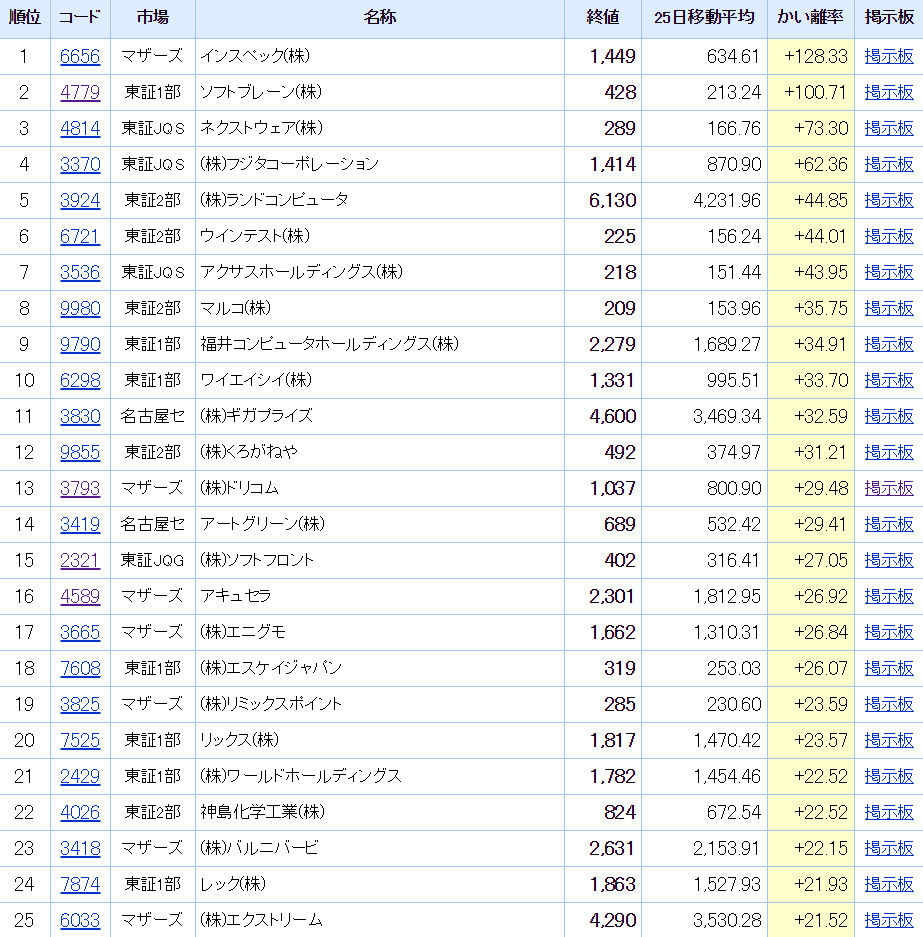Open stock code 9980 for マルコ(株)
The width and height of the screenshot is (923, 937).
pyautogui.click(x=80, y=308)
